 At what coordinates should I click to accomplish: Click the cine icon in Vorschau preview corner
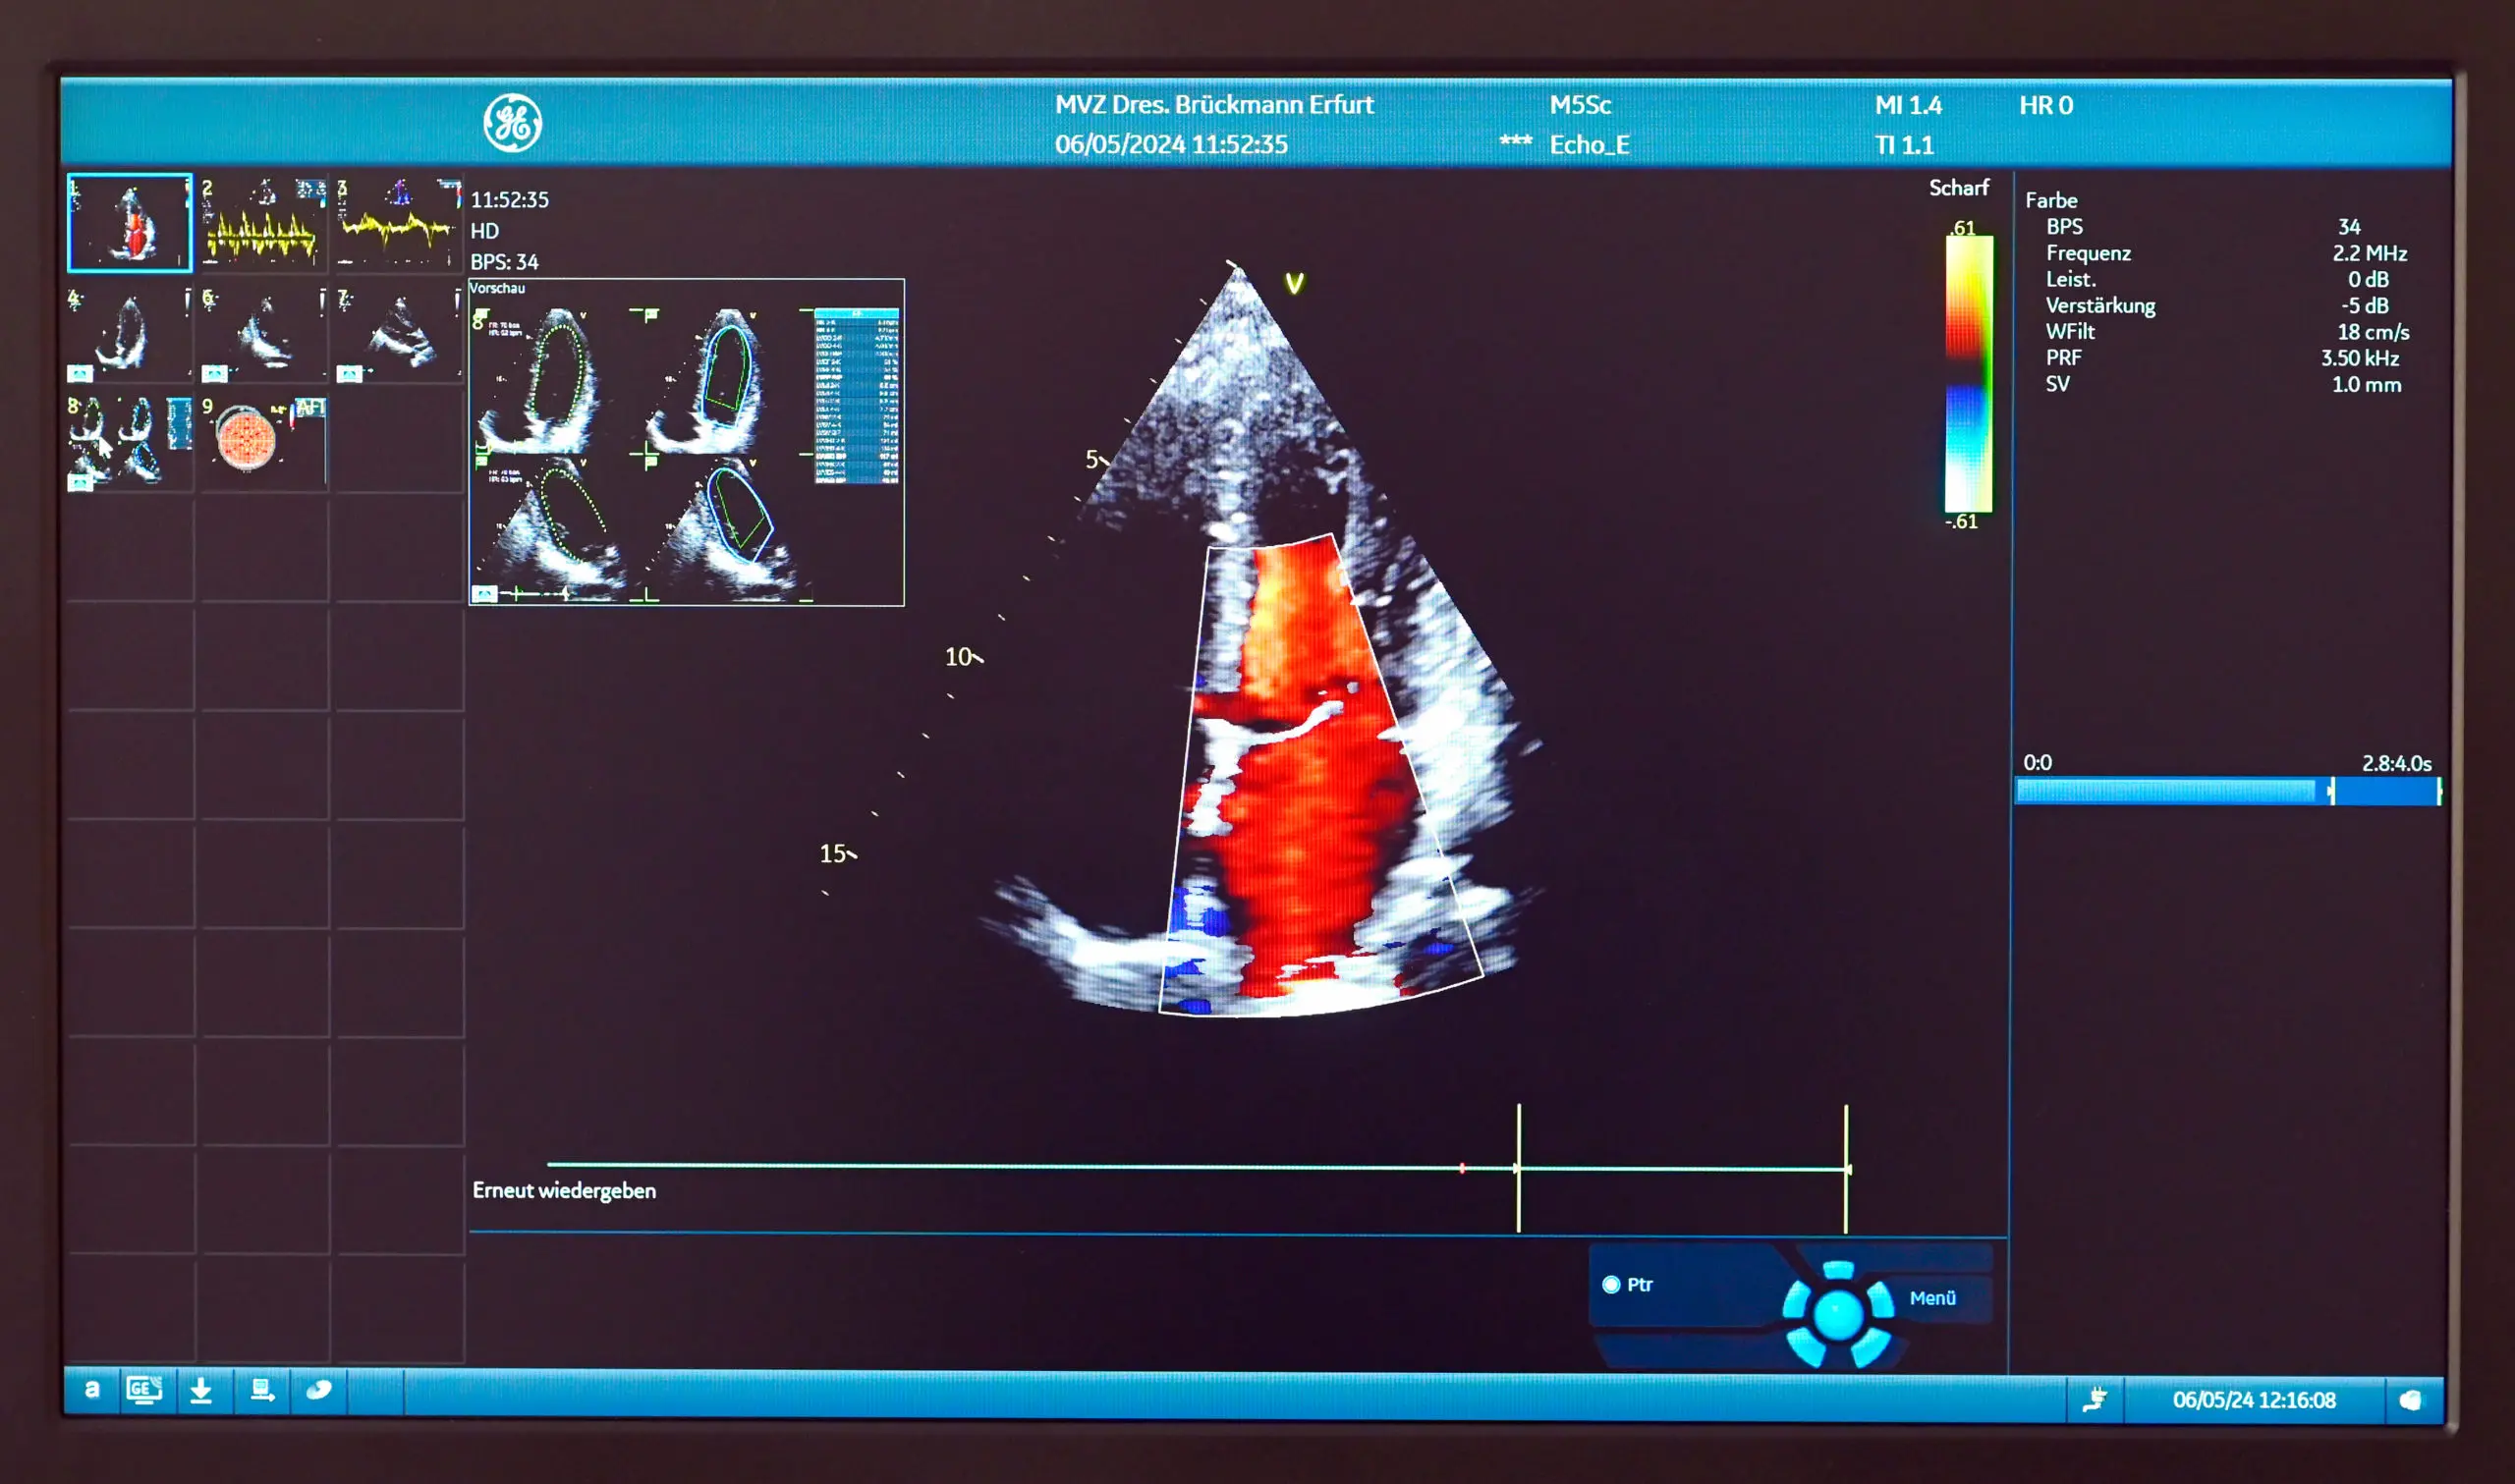pos(484,593)
